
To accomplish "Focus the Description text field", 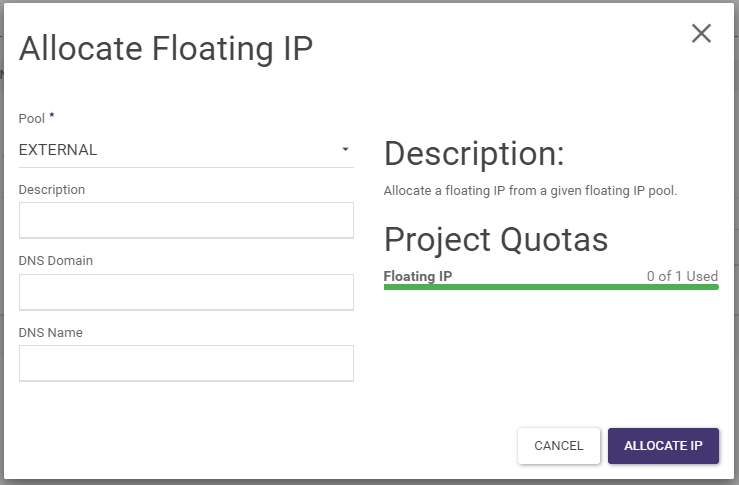I will 186,220.
